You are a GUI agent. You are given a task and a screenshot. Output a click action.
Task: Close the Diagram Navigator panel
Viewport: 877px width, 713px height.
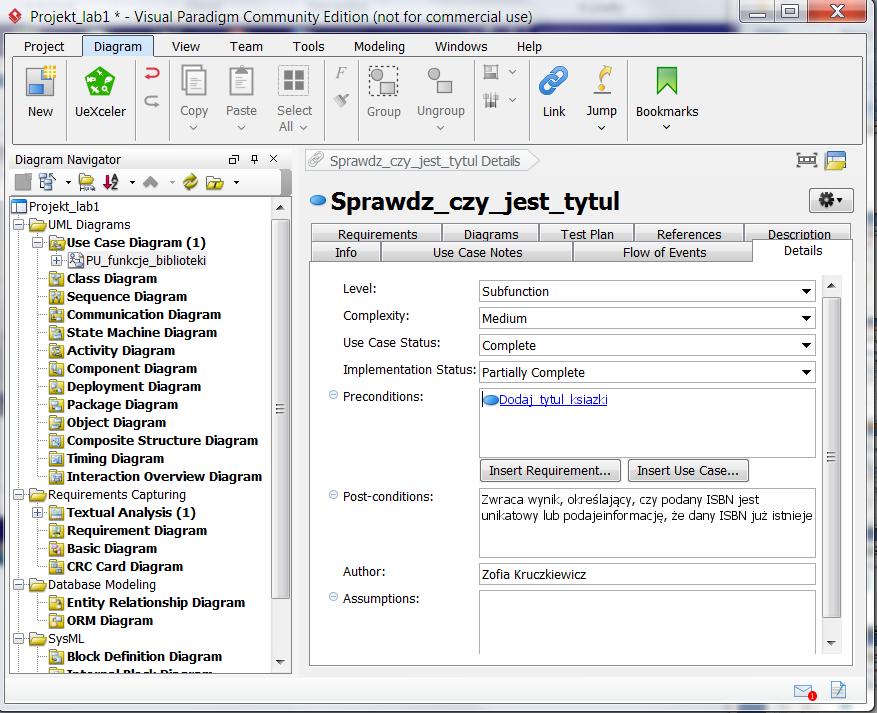pos(274,159)
